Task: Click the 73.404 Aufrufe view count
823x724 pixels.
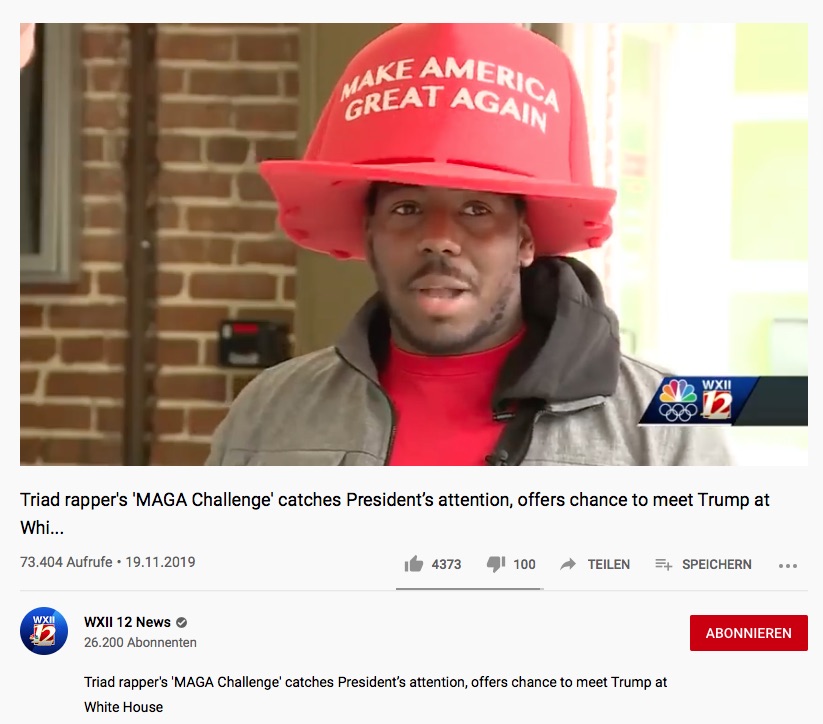Action: point(66,562)
